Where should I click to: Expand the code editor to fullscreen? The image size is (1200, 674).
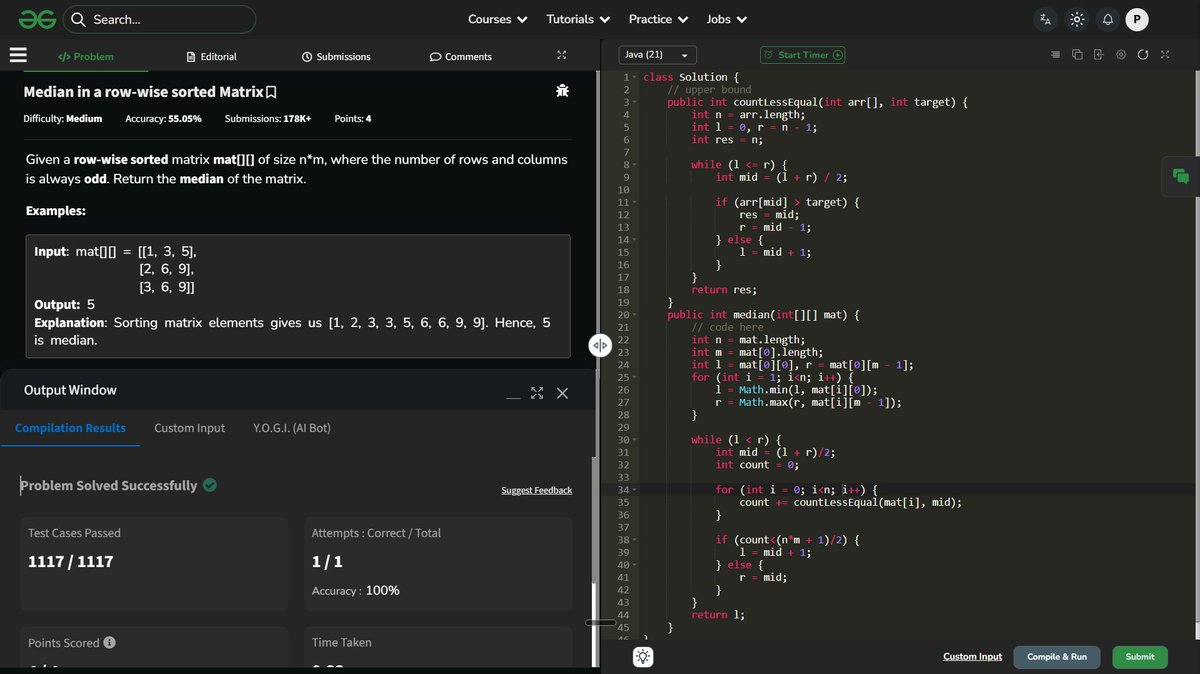click(x=1165, y=55)
